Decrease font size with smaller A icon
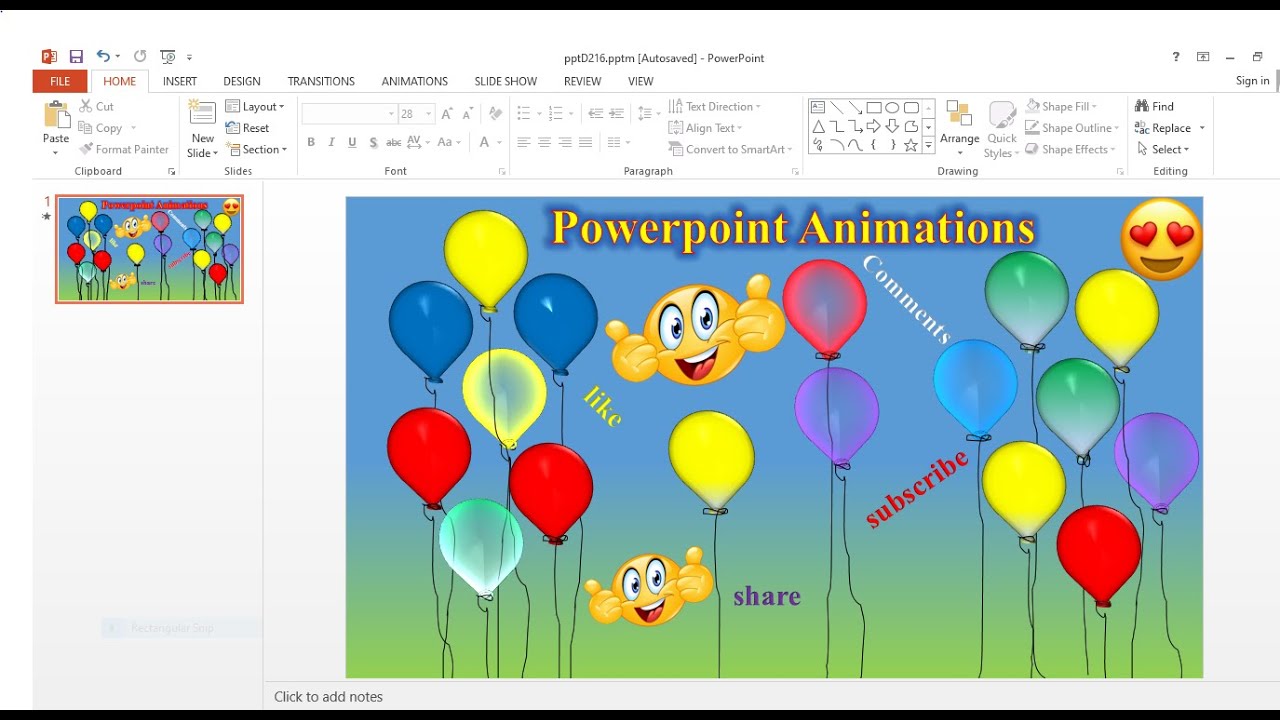 tap(466, 114)
